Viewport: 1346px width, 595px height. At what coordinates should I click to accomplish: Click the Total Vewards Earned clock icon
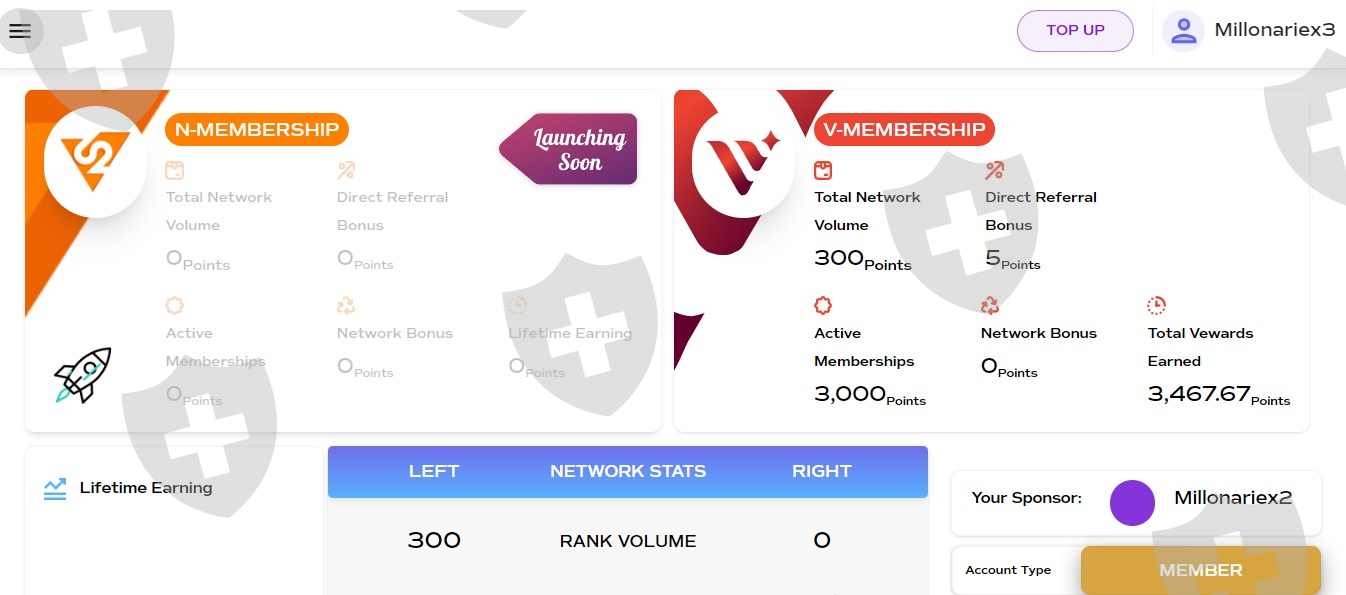coord(1157,305)
